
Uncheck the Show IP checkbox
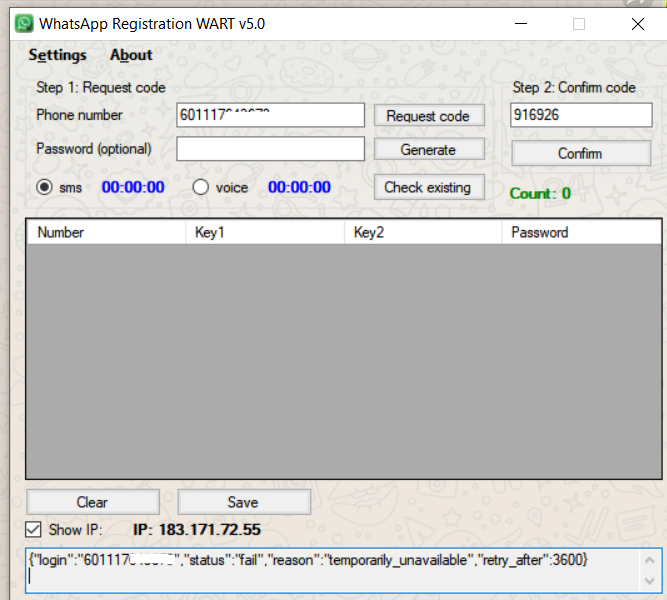33,530
